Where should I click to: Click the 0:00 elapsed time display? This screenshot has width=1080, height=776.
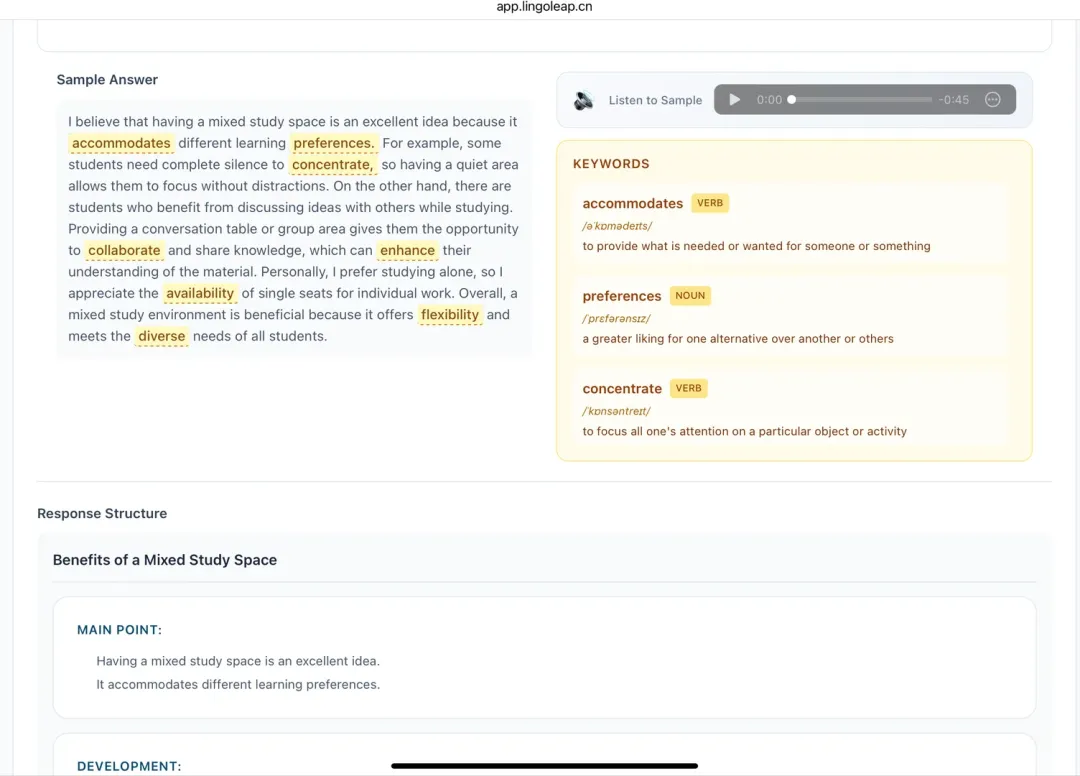pos(769,100)
